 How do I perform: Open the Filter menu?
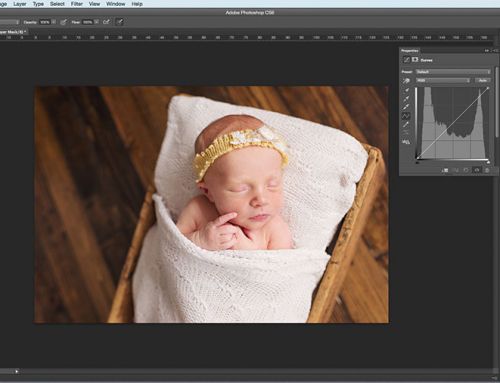point(77,4)
